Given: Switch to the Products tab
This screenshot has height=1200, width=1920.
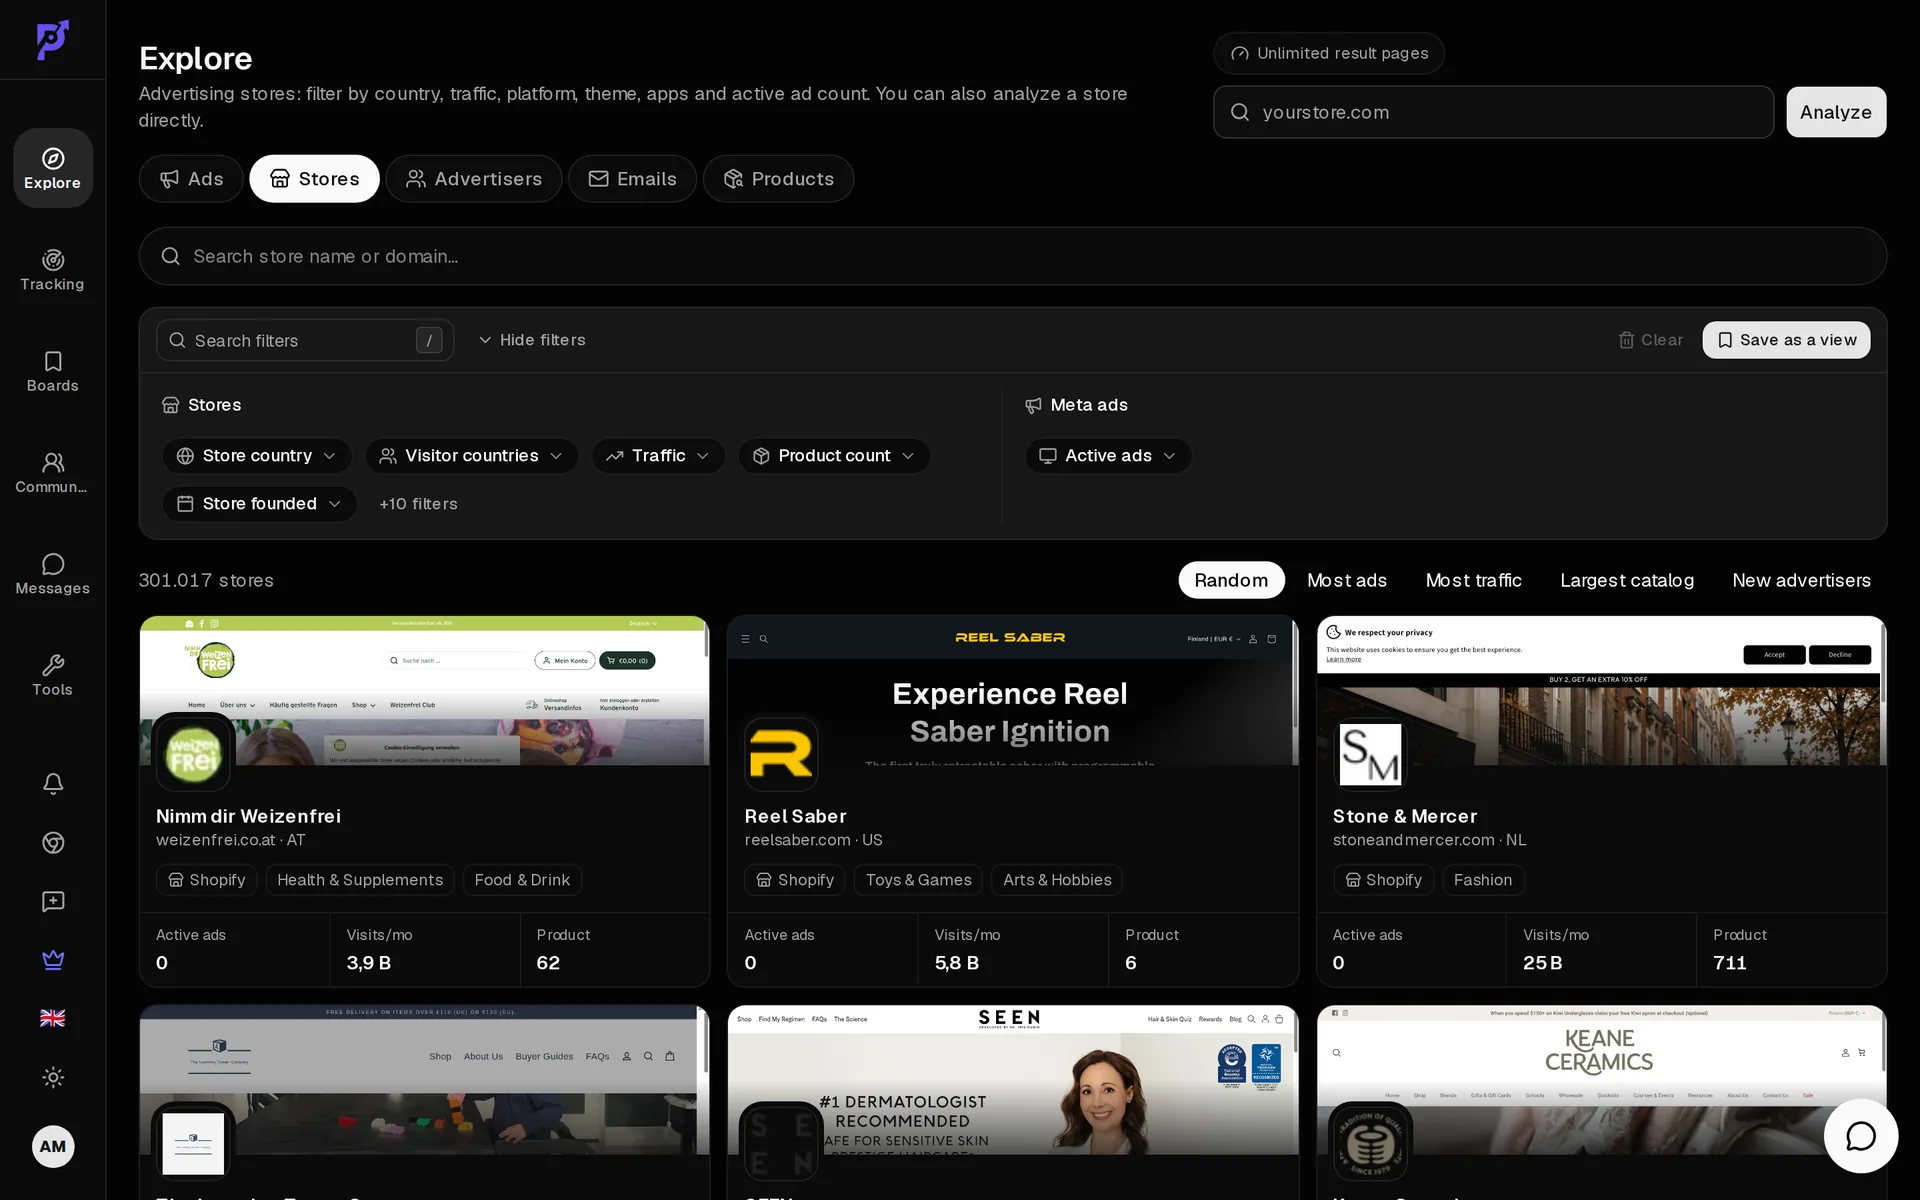Looking at the screenshot, I should pos(778,179).
